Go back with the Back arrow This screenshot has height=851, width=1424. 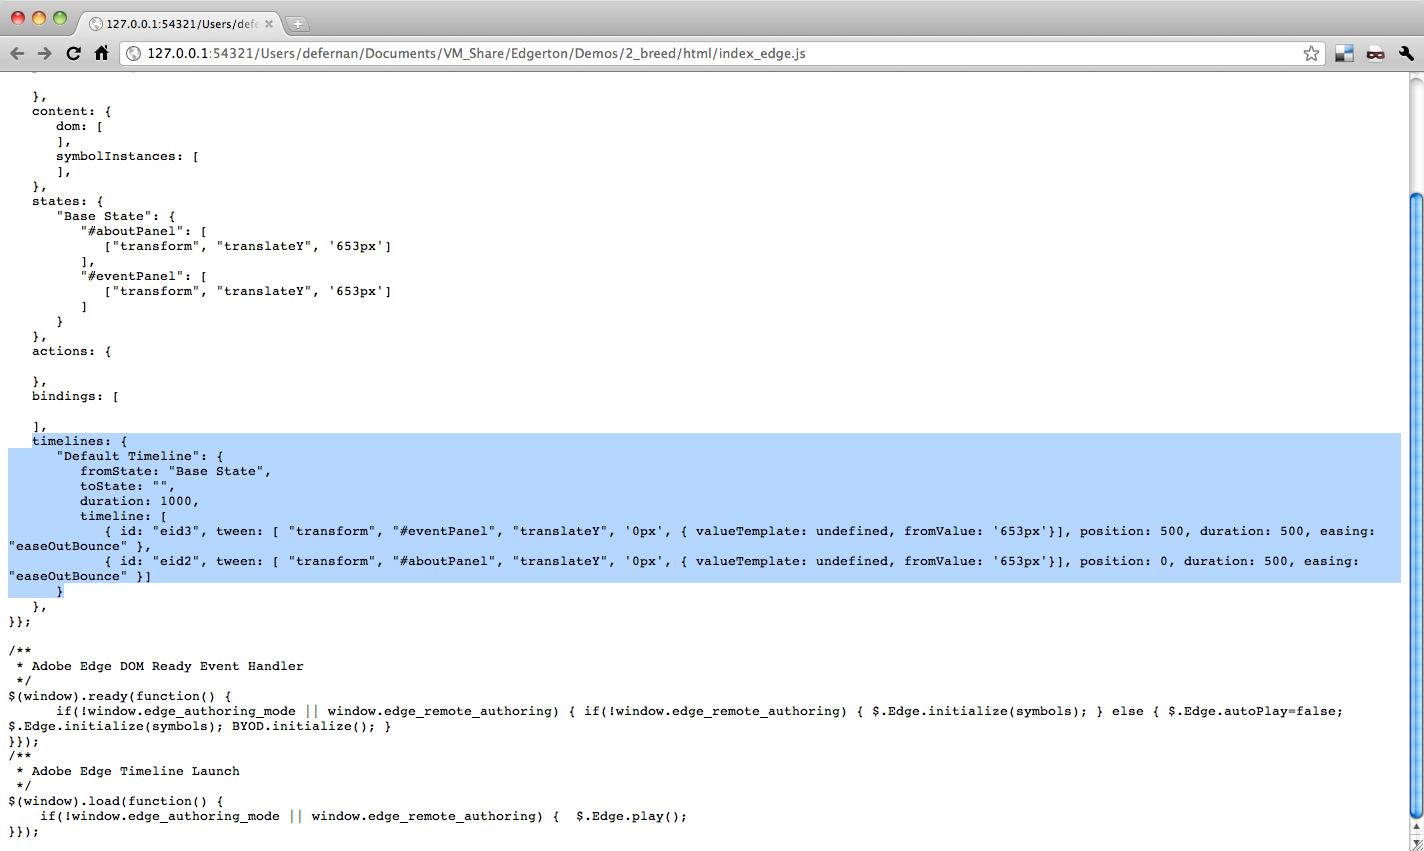[x=17, y=53]
